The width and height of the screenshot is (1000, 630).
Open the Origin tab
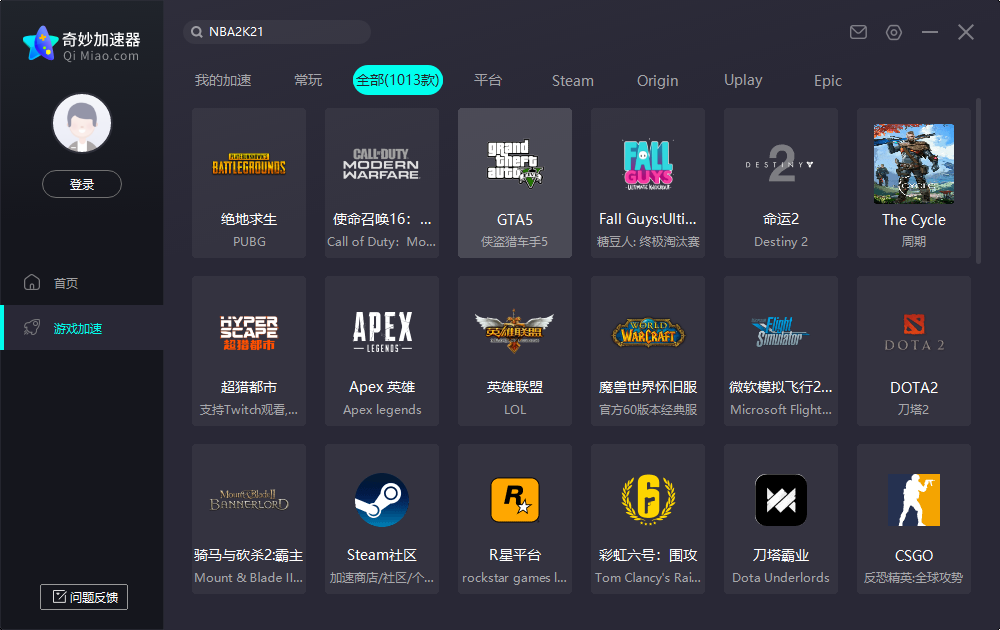(x=658, y=81)
